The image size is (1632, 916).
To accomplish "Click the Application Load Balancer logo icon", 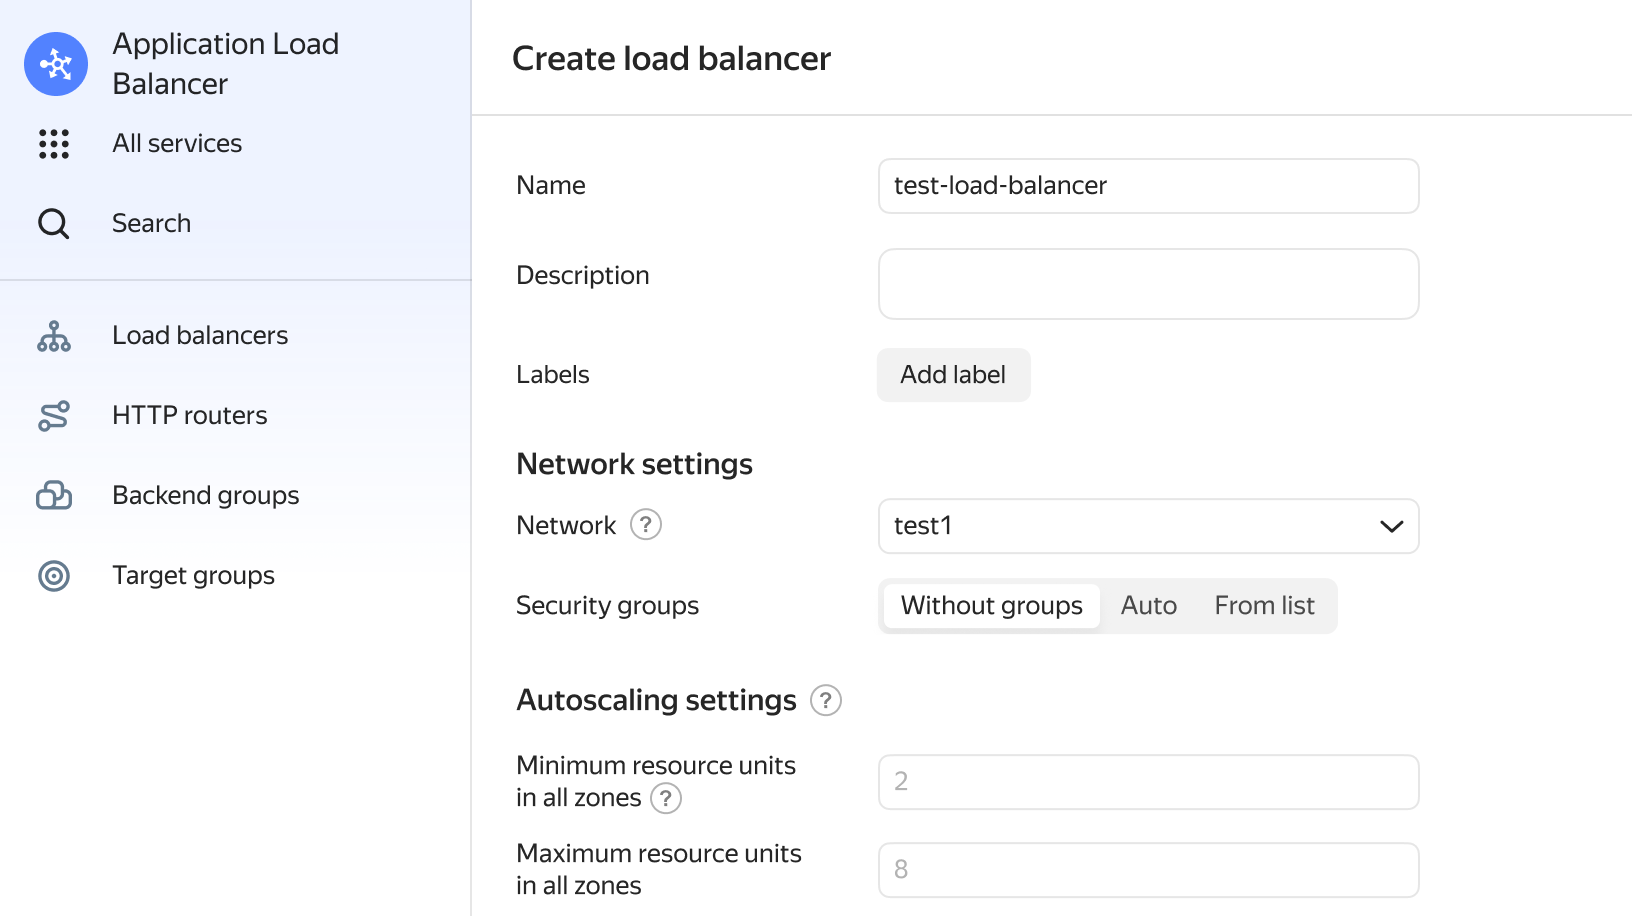I will [x=56, y=64].
